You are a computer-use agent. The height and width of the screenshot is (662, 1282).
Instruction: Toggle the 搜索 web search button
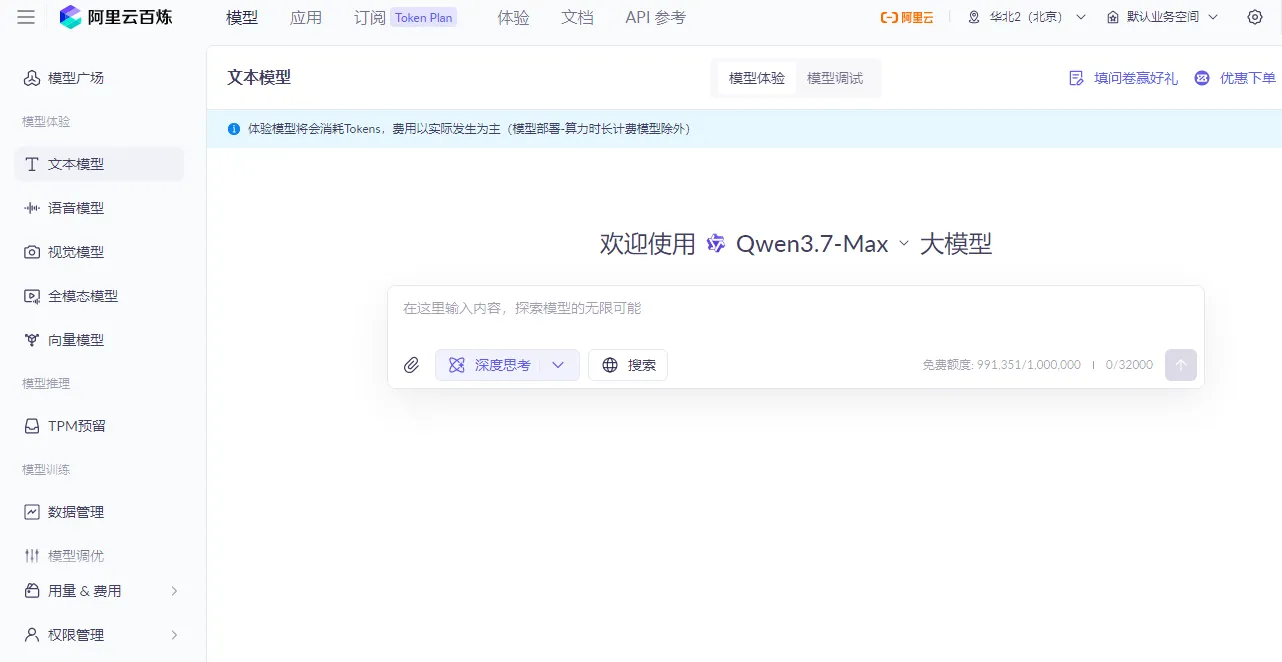point(628,365)
